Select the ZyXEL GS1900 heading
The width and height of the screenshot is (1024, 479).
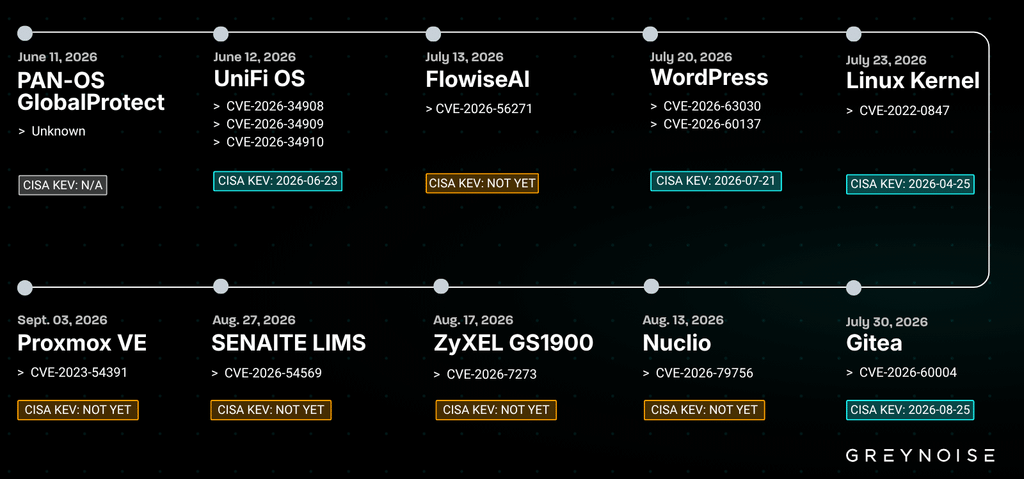513,343
